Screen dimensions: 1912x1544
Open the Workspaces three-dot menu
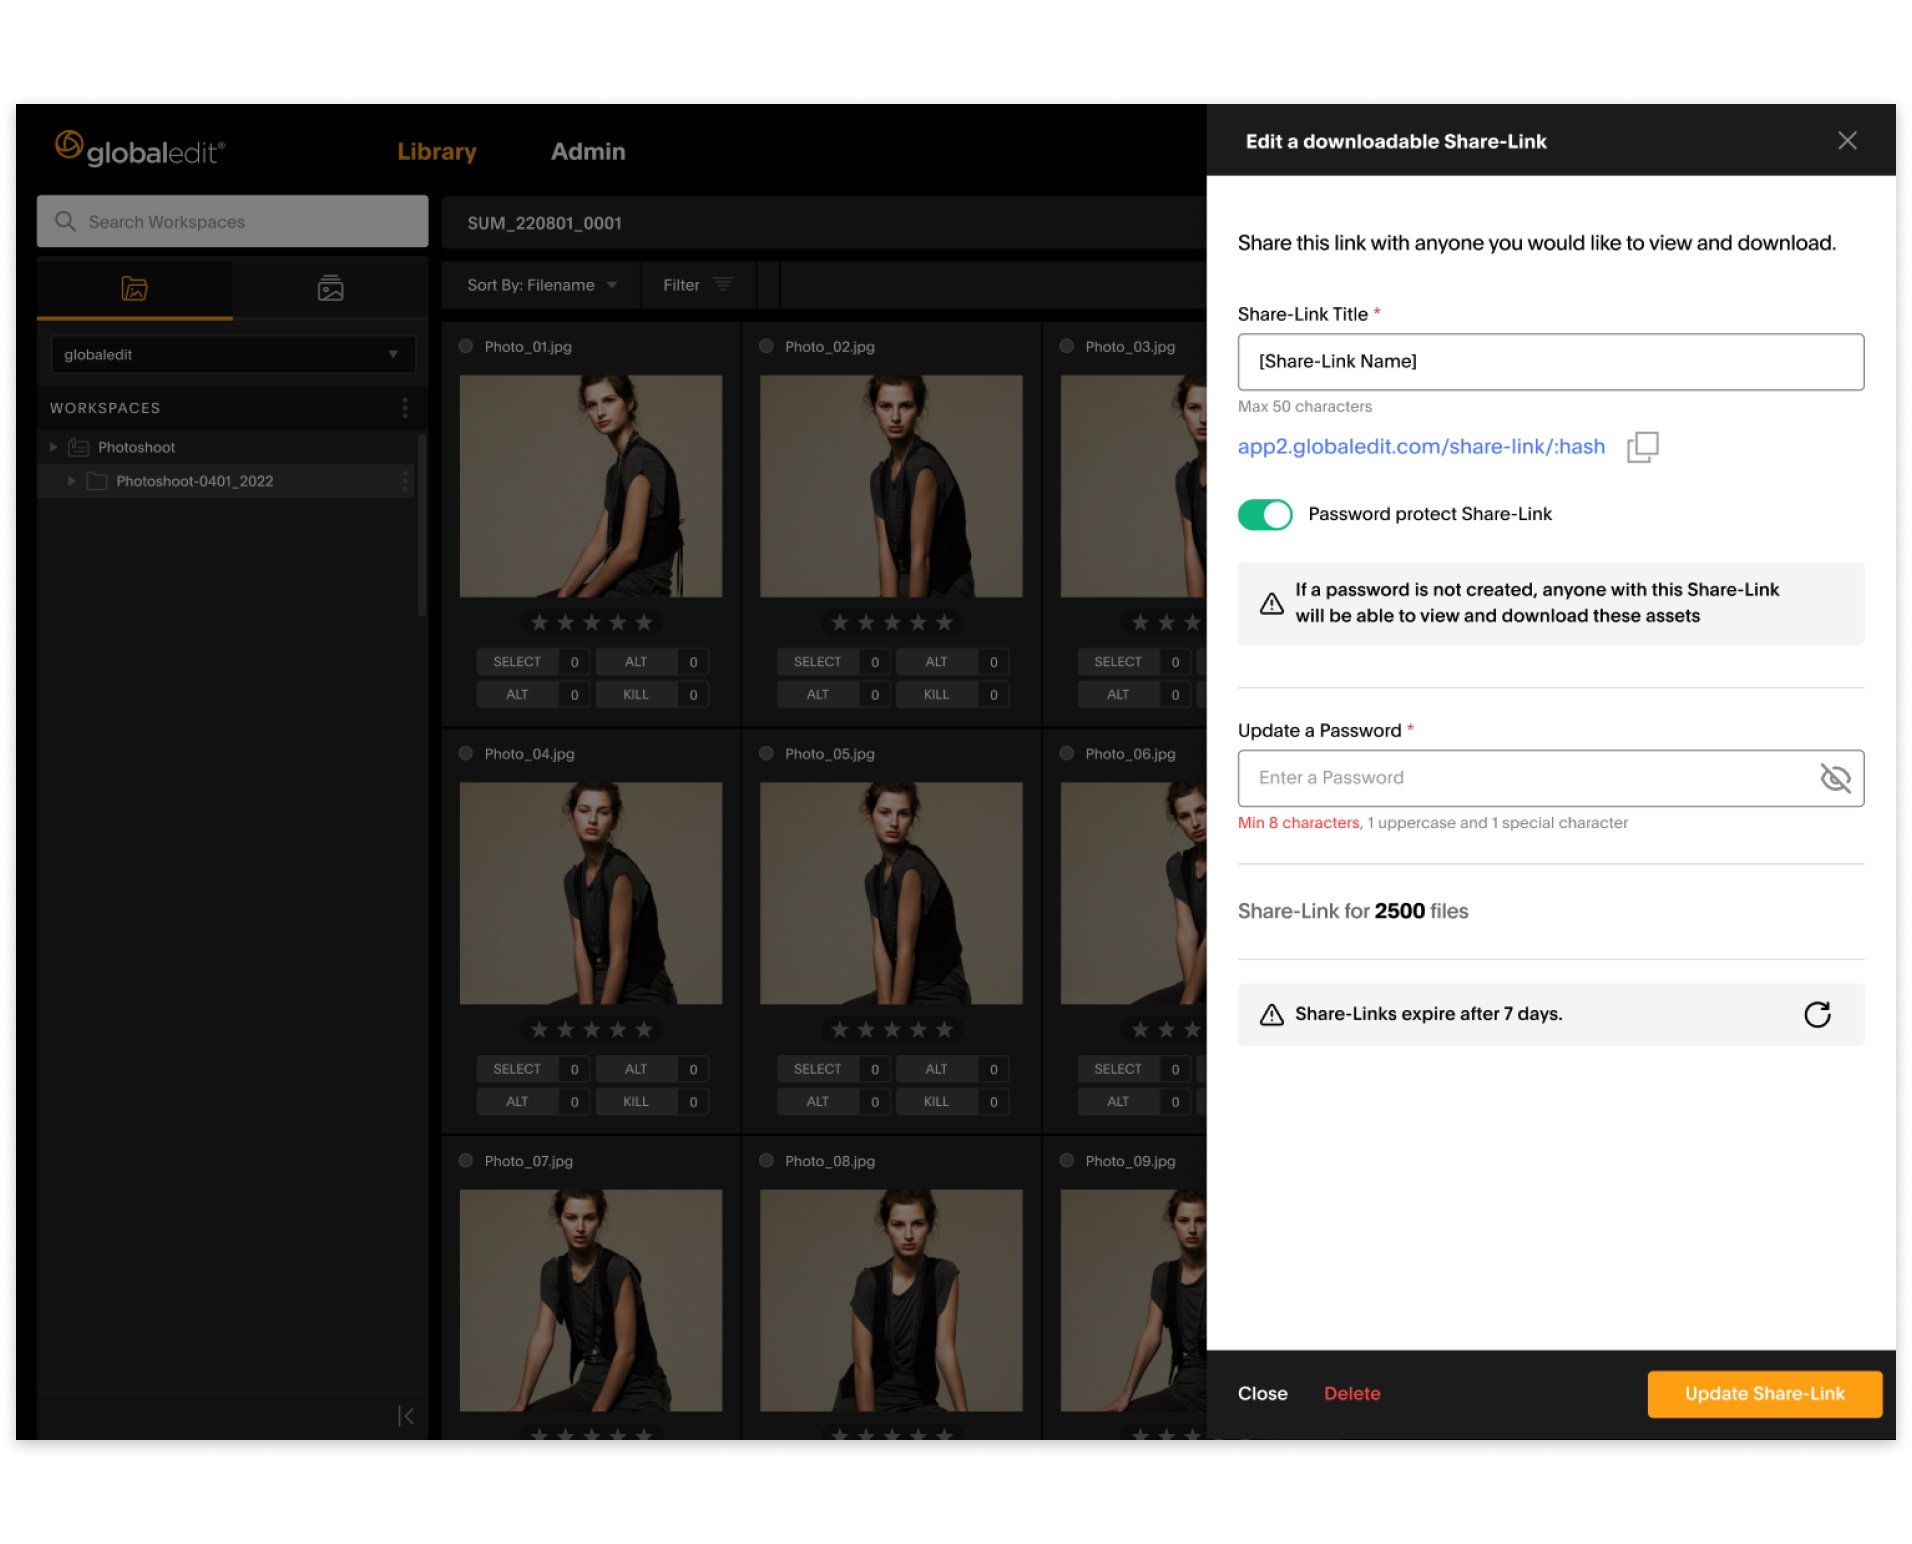pos(404,408)
